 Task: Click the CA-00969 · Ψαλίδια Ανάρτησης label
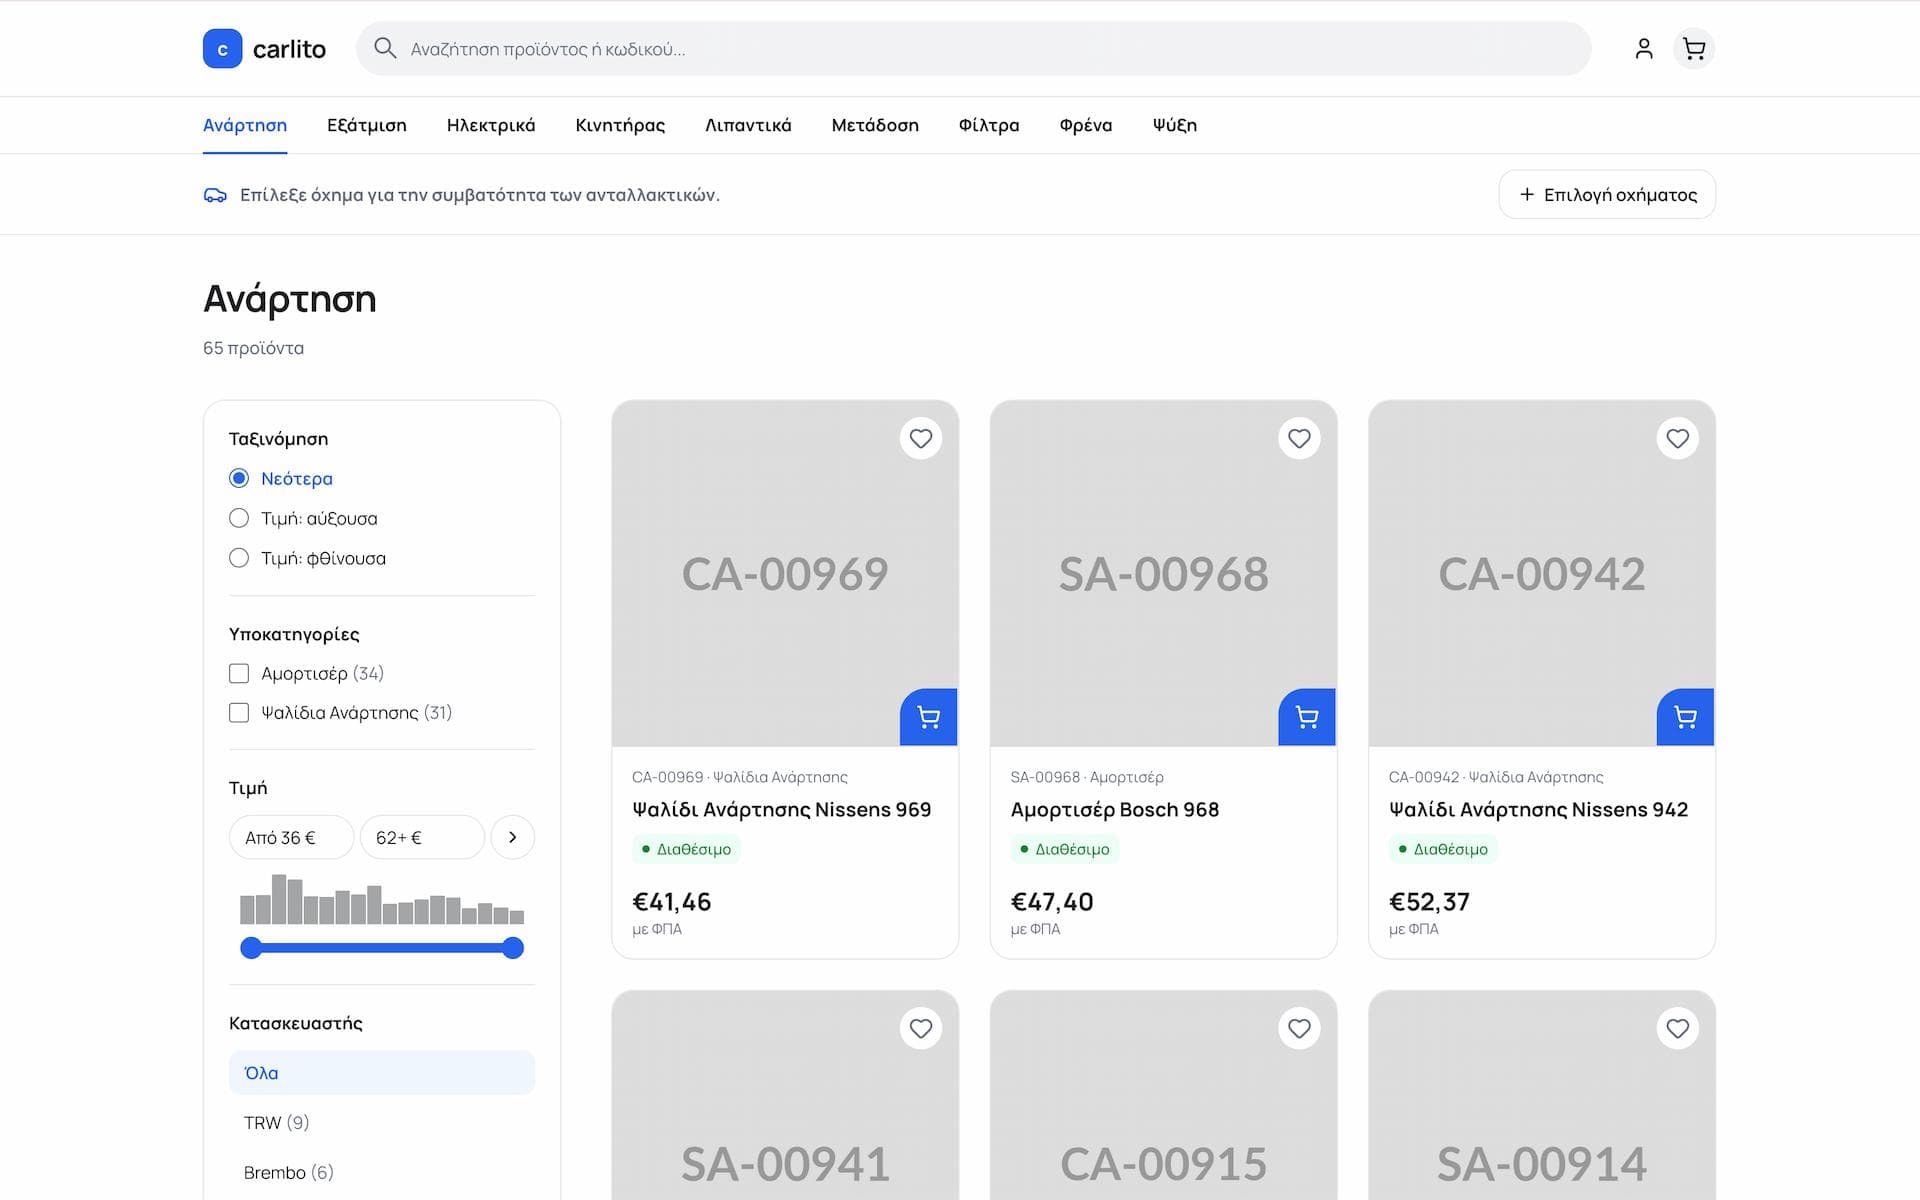740,777
